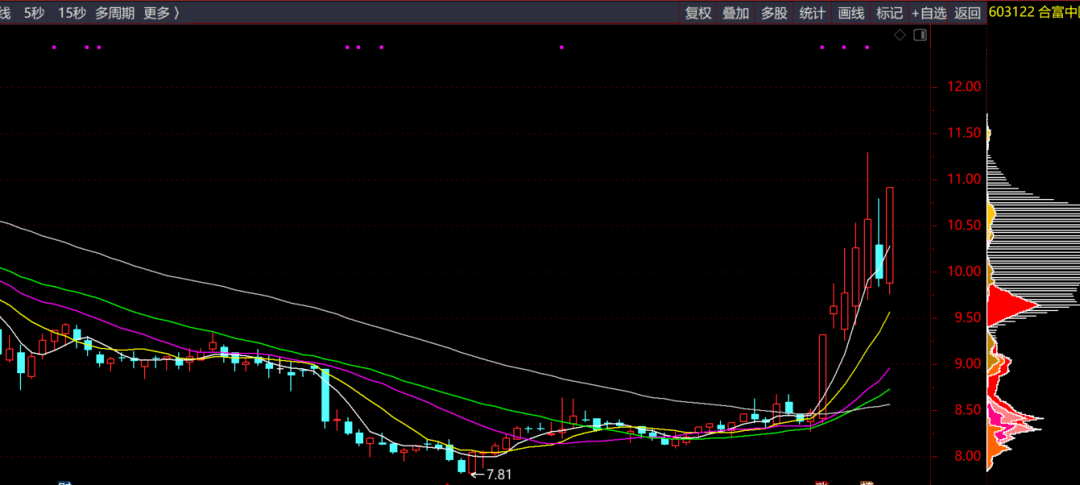Image resolution: width=1080 pixels, height=485 pixels.
Task: Click the tallest red candlestick's upper wick near 11.30
Action: [867, 175]
